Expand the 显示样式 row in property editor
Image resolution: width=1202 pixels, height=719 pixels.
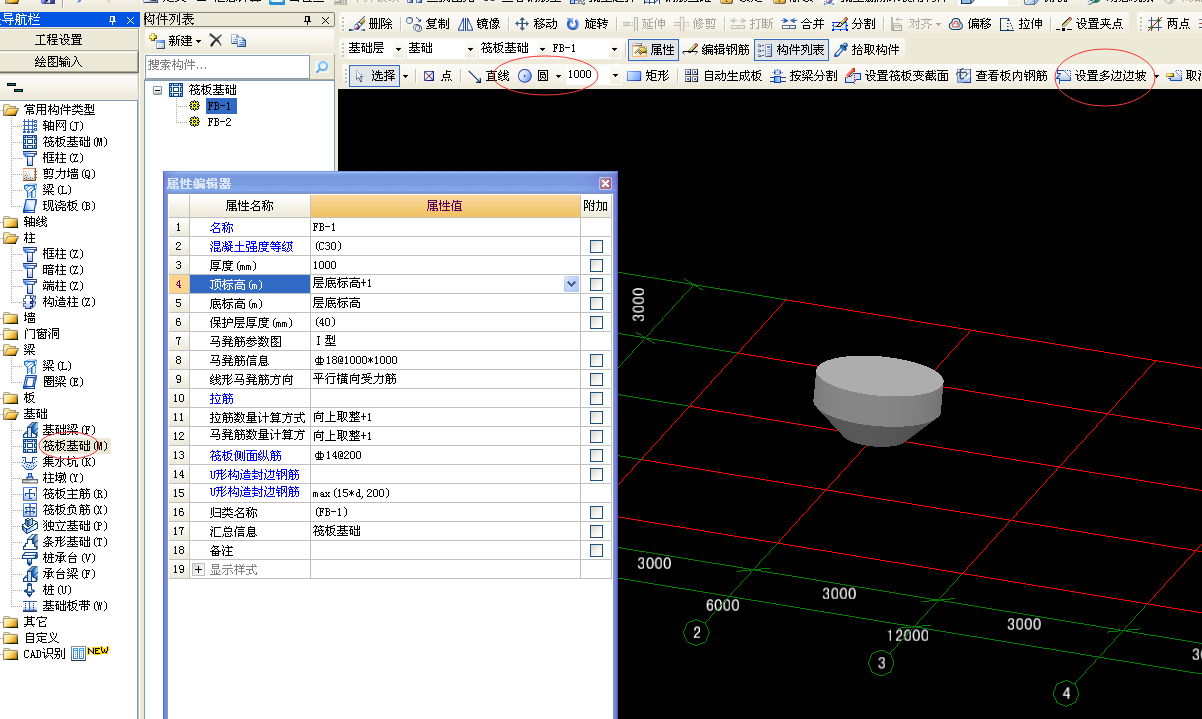point(198,569)
